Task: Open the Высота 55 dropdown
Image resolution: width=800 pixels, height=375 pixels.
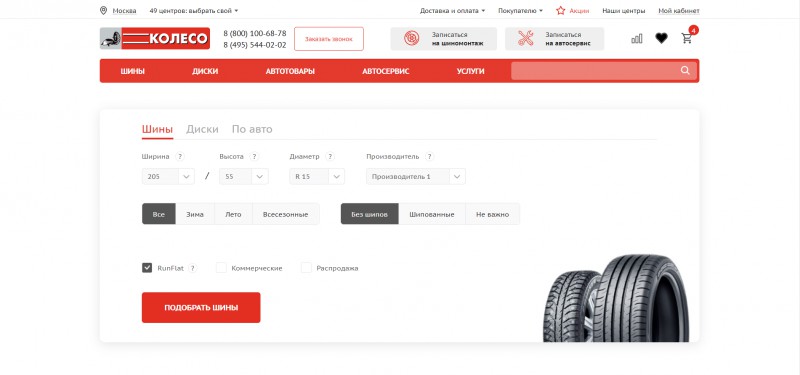Action: pos(244,177)
